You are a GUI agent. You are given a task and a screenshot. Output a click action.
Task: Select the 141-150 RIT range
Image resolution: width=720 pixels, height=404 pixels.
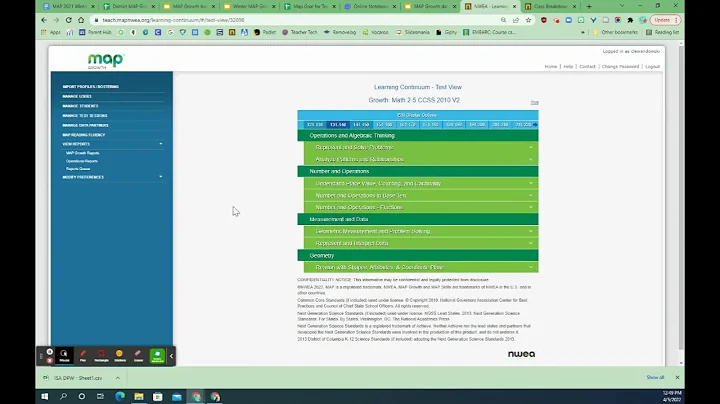click(x=361, y=124)
